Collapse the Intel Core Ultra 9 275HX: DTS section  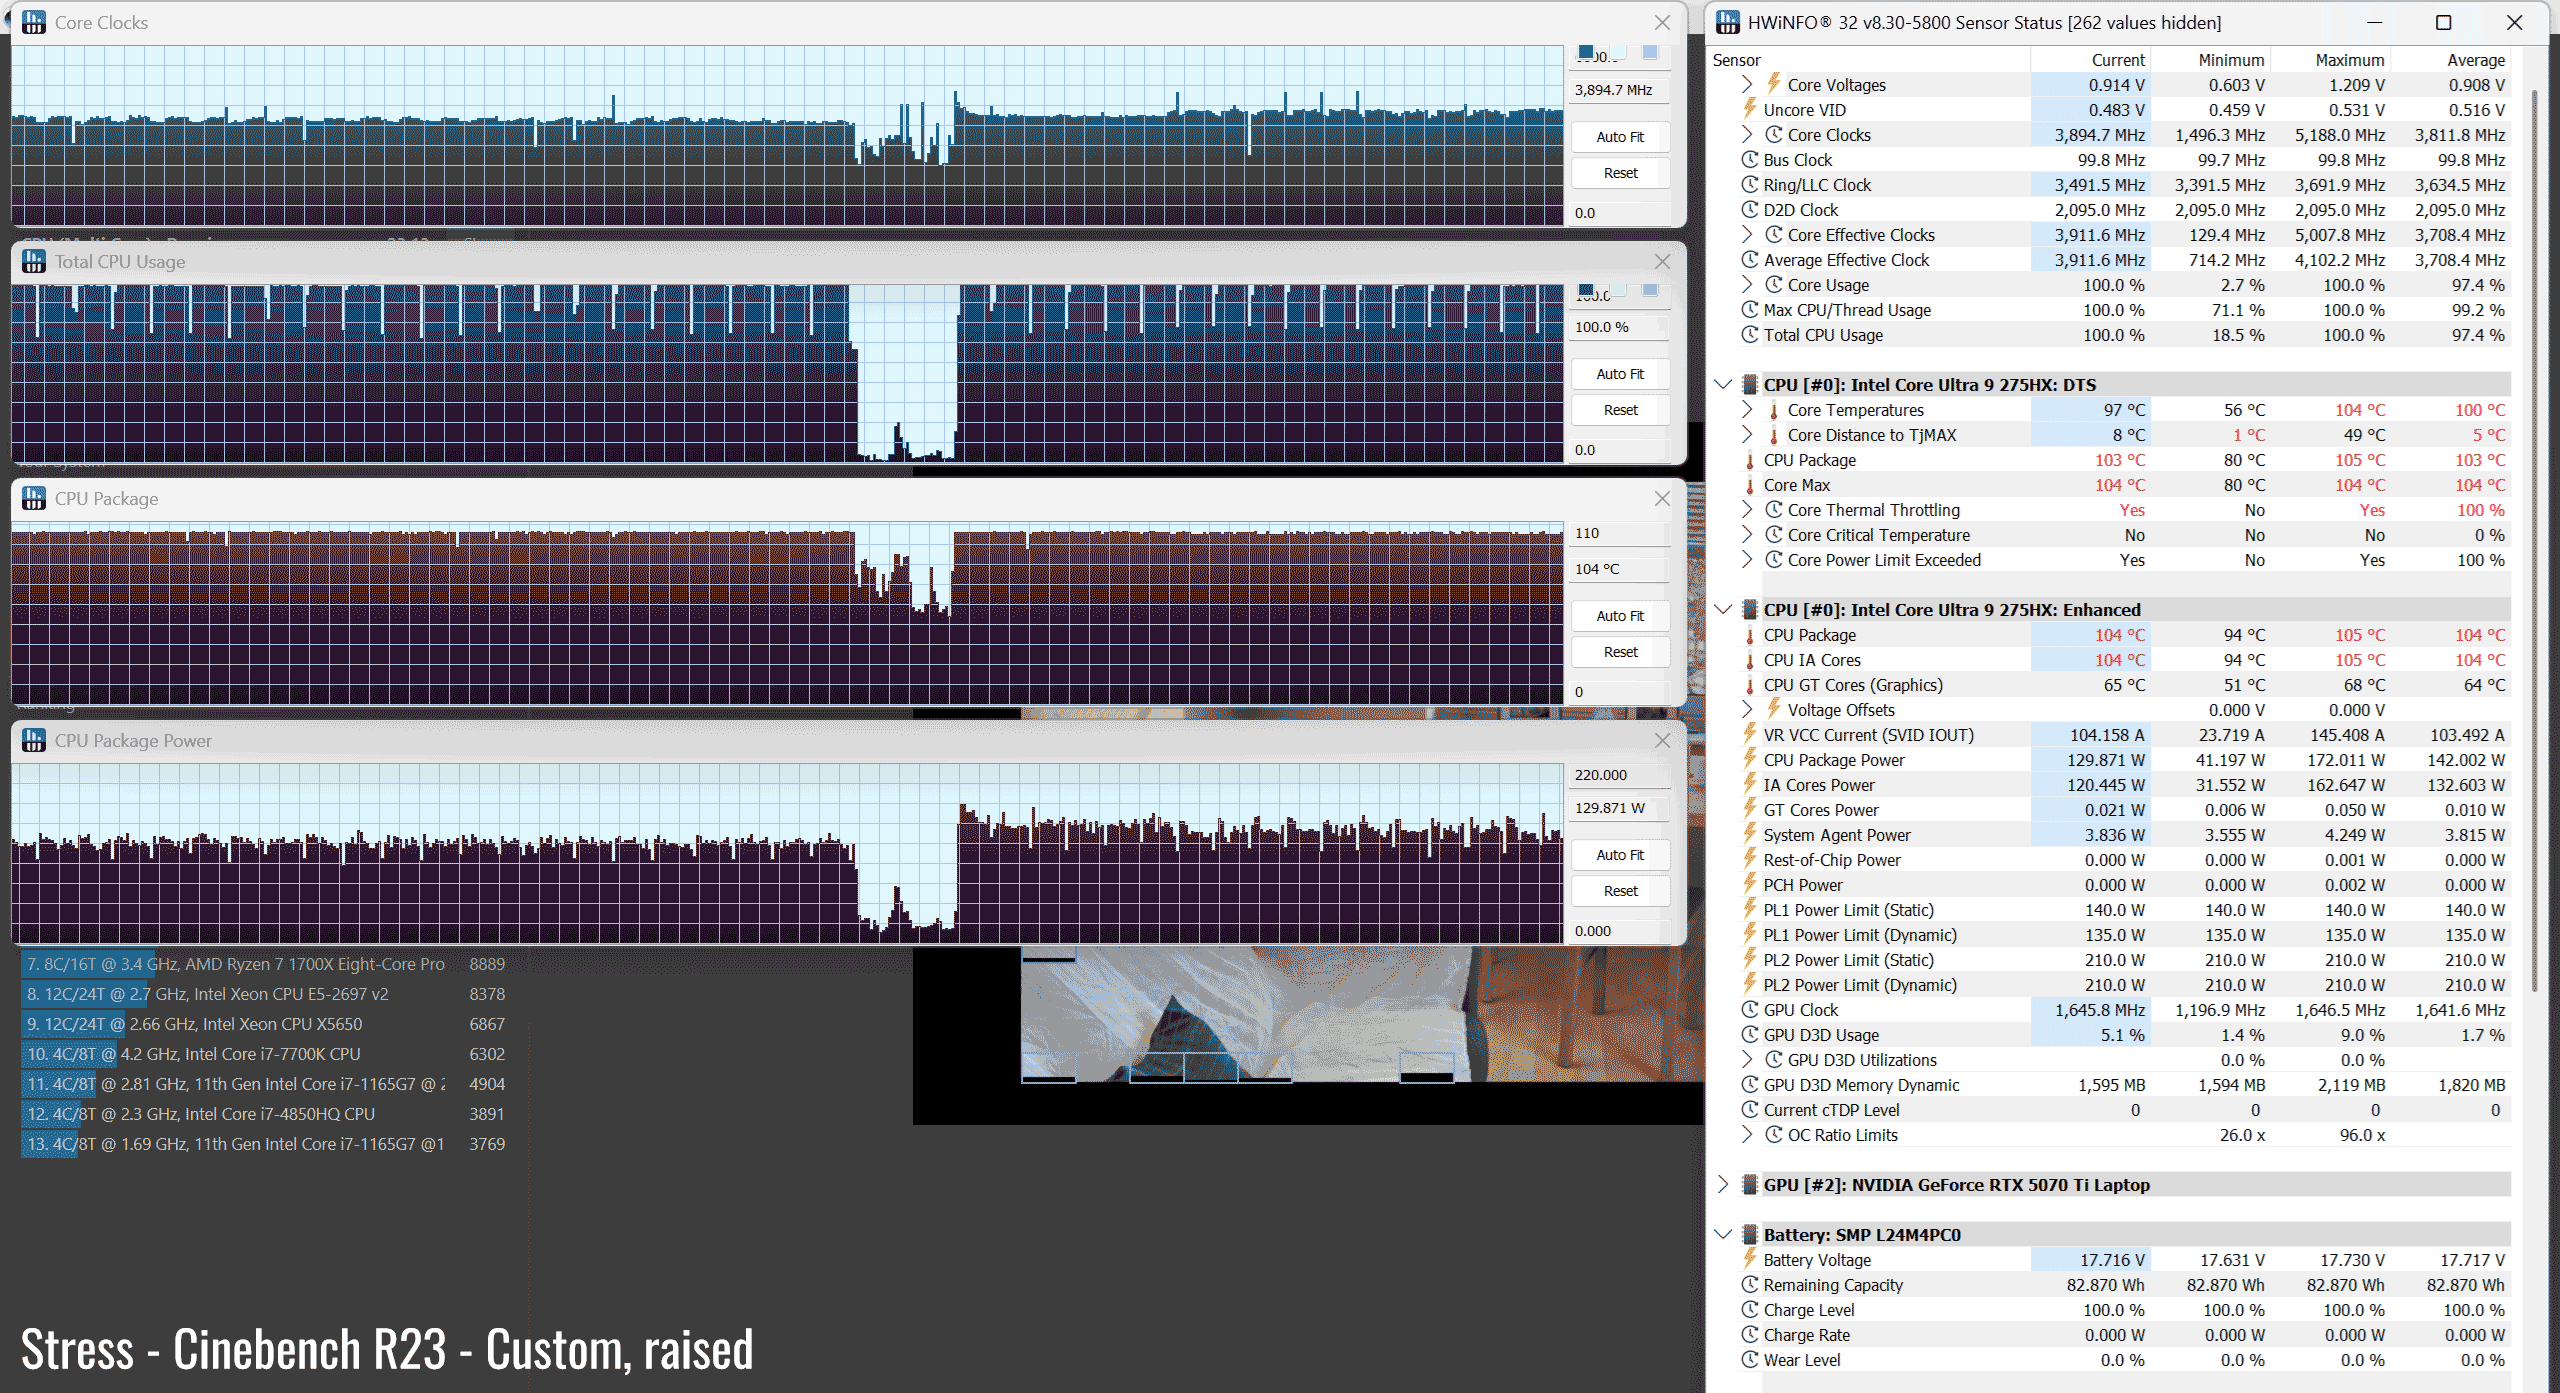click(1723, 385)
